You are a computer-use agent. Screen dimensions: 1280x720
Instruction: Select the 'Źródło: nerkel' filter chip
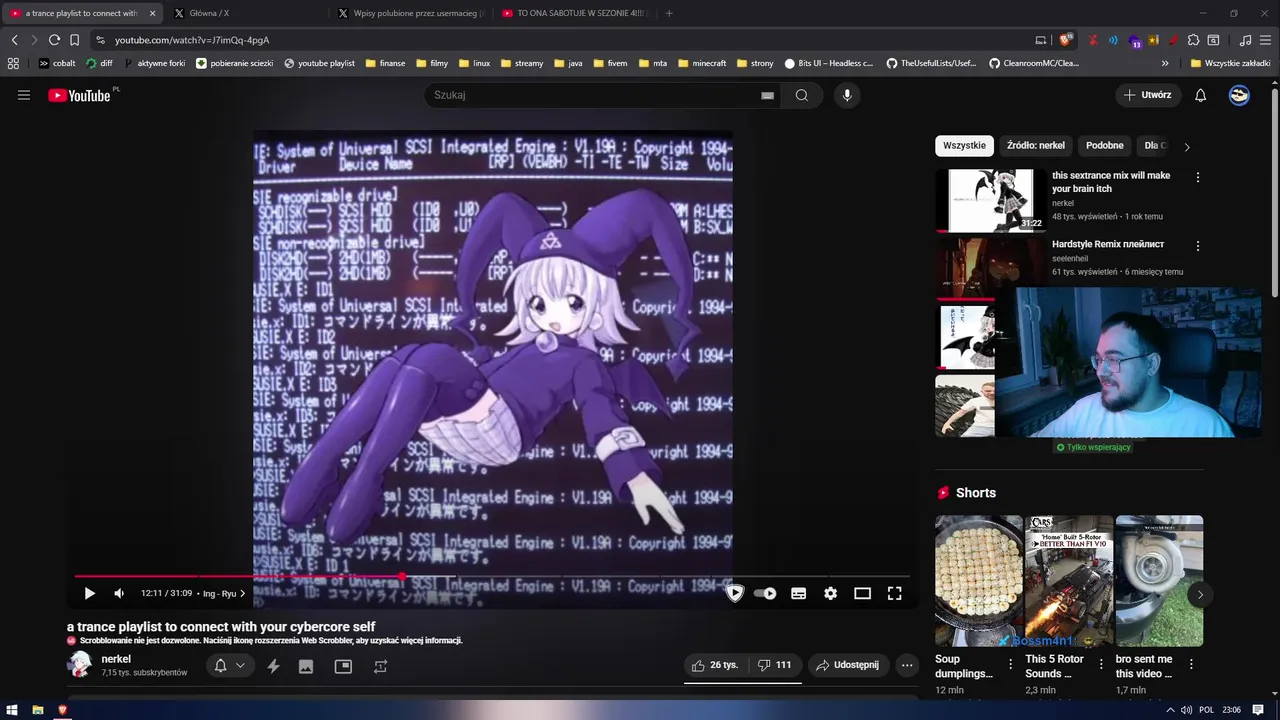1035,146
